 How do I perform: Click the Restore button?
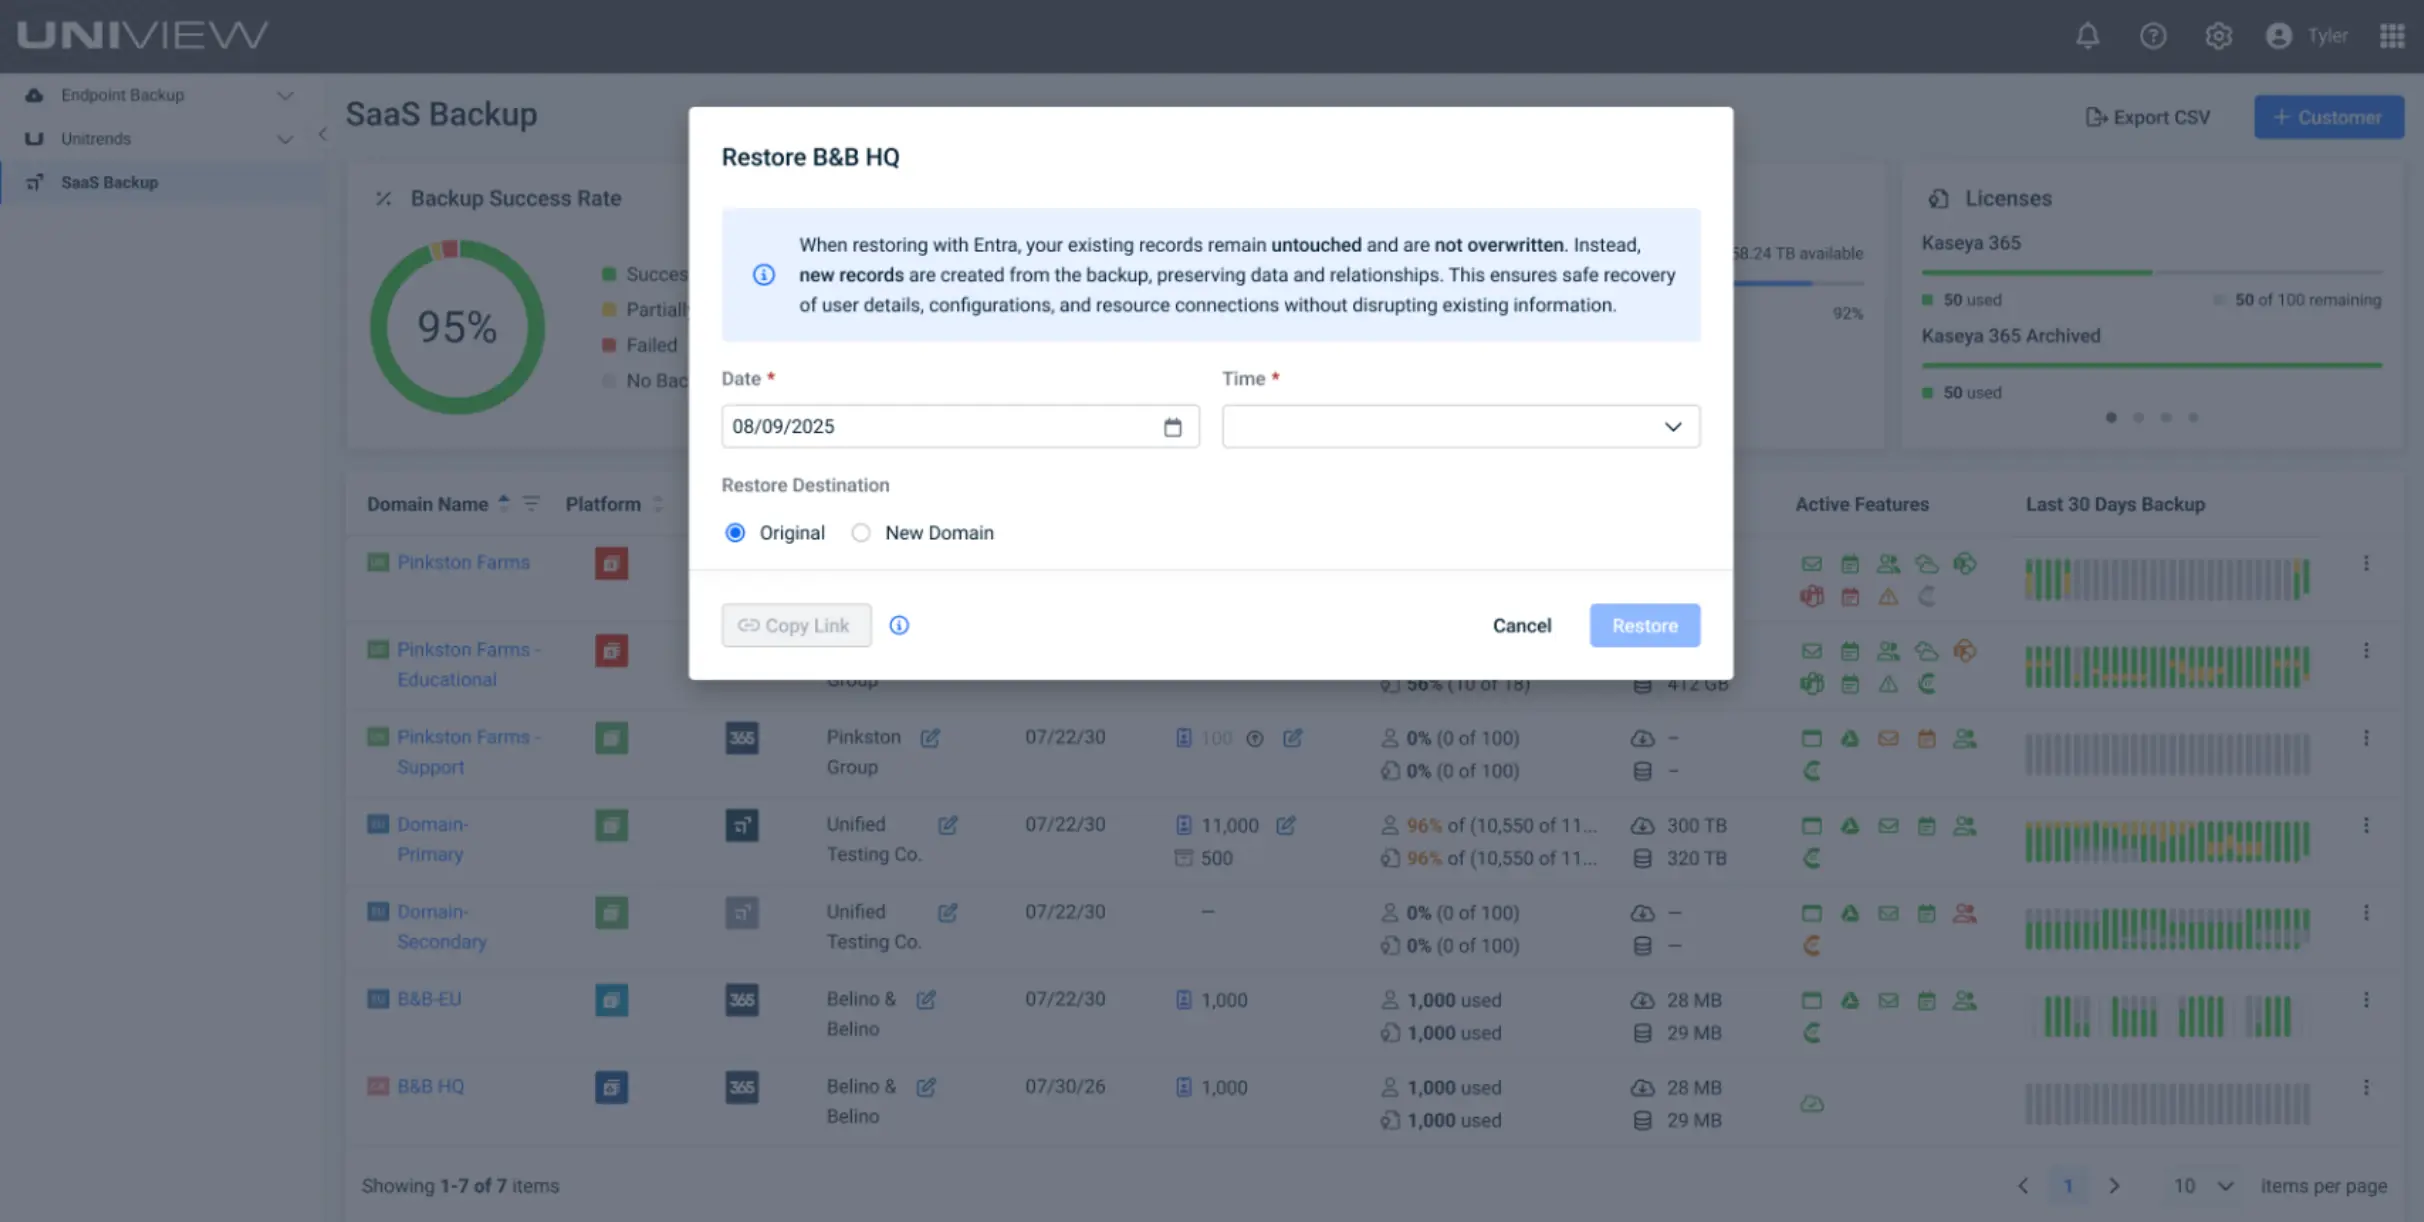pyautogui.click(x=1644, y=625)
